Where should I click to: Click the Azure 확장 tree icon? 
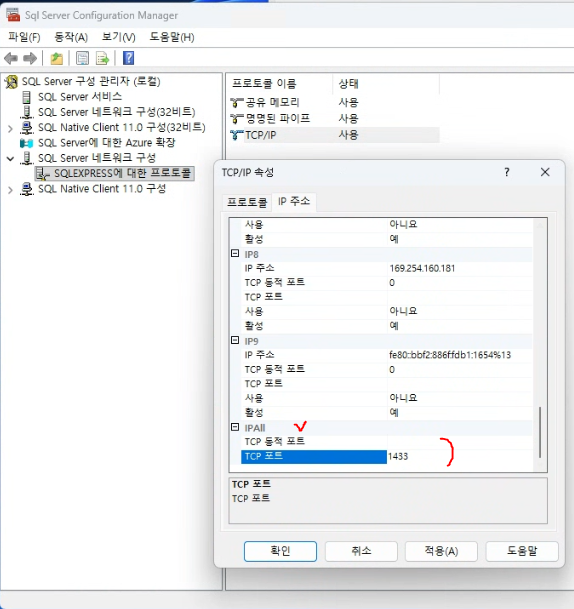point(26,143)
